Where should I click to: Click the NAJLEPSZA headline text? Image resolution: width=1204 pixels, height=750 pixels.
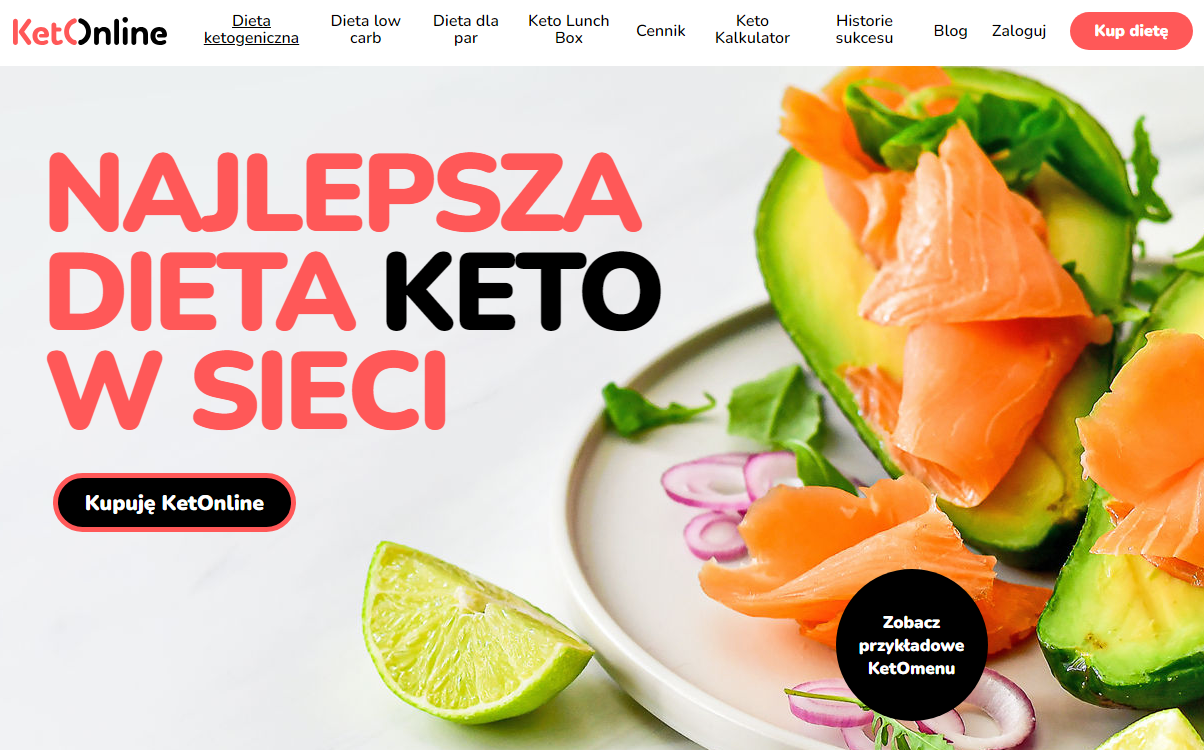coord(344,193)
